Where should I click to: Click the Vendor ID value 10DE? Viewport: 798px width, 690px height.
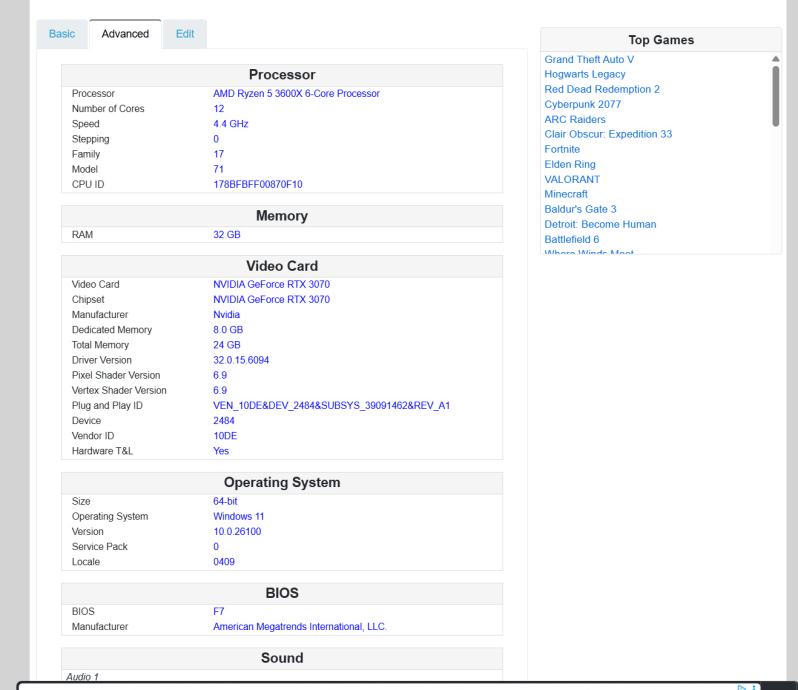[x=225, y=436]
